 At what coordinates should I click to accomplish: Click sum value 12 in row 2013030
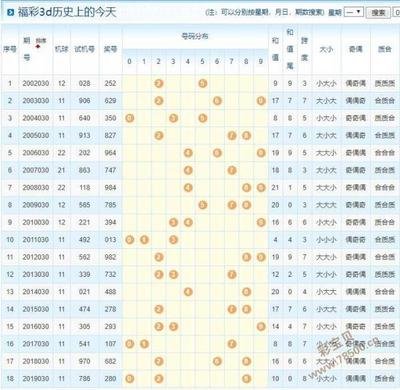click(x=275, y=274)
